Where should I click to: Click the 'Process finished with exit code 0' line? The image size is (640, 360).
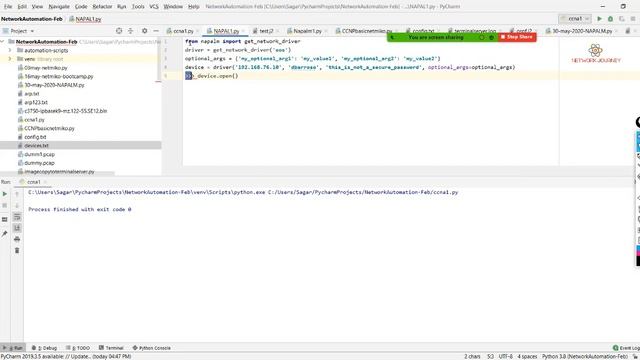coord(80,209)
